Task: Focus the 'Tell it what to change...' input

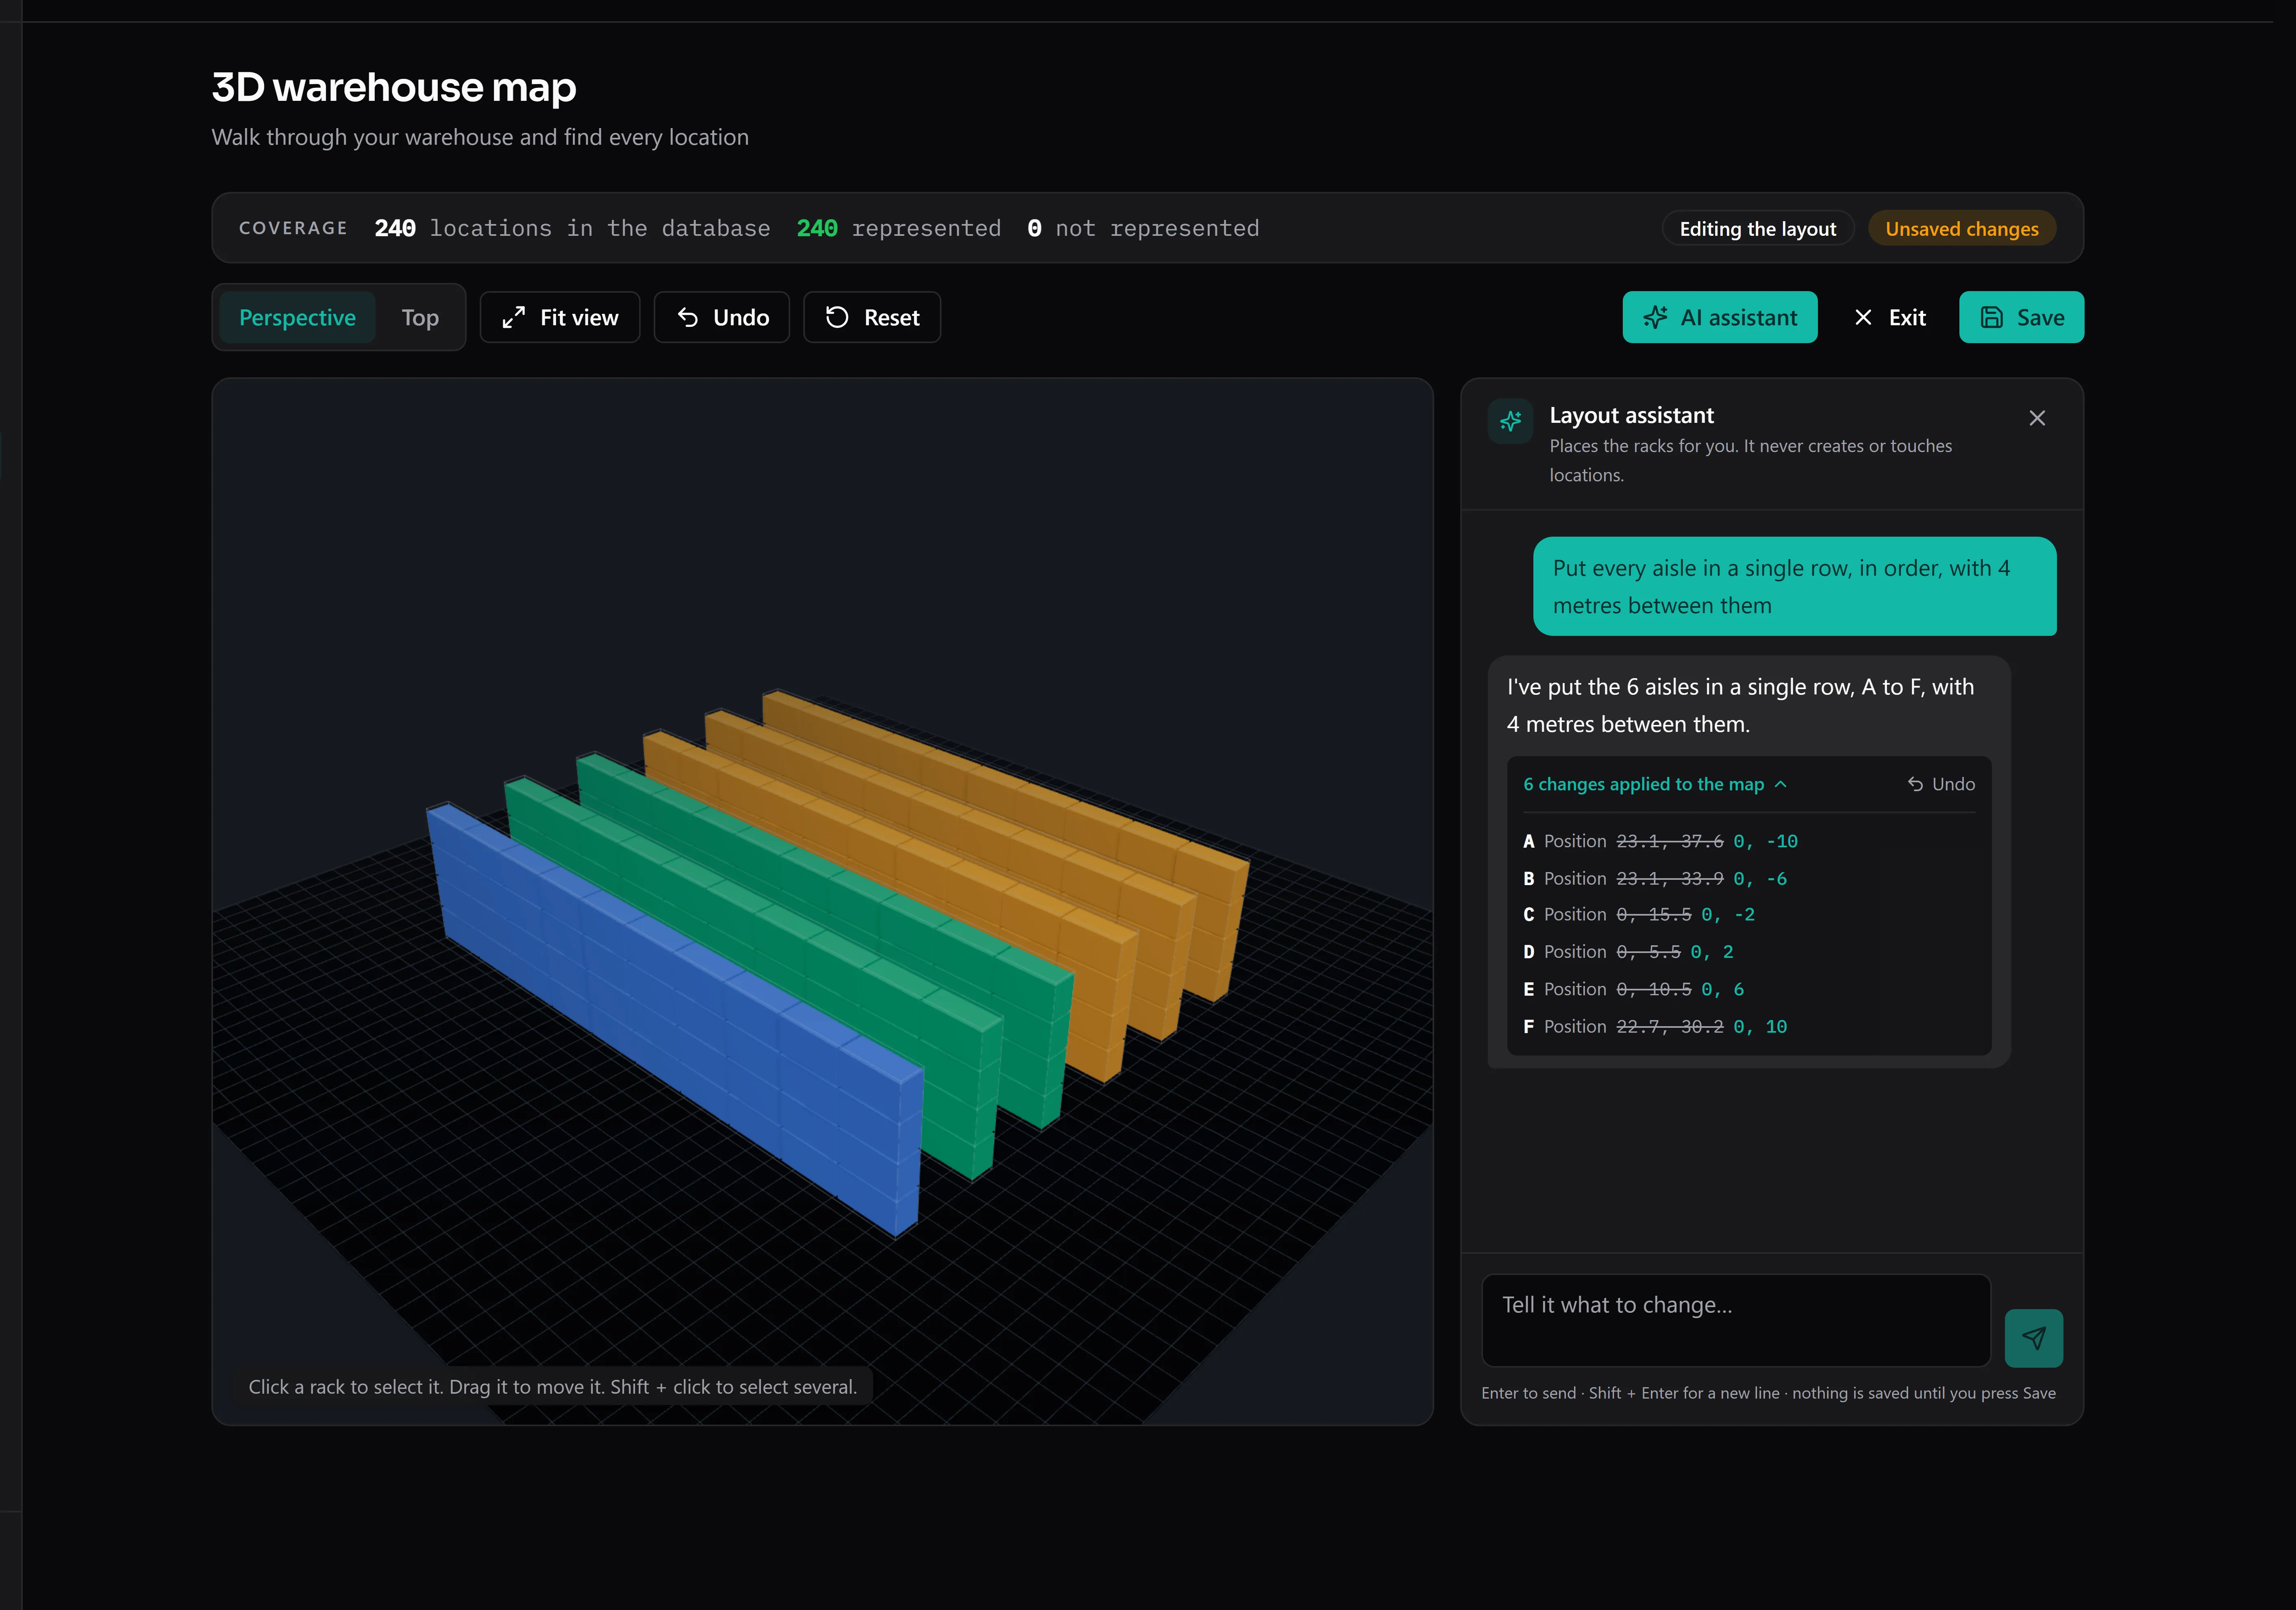Action: (x=1736, y=1320)
